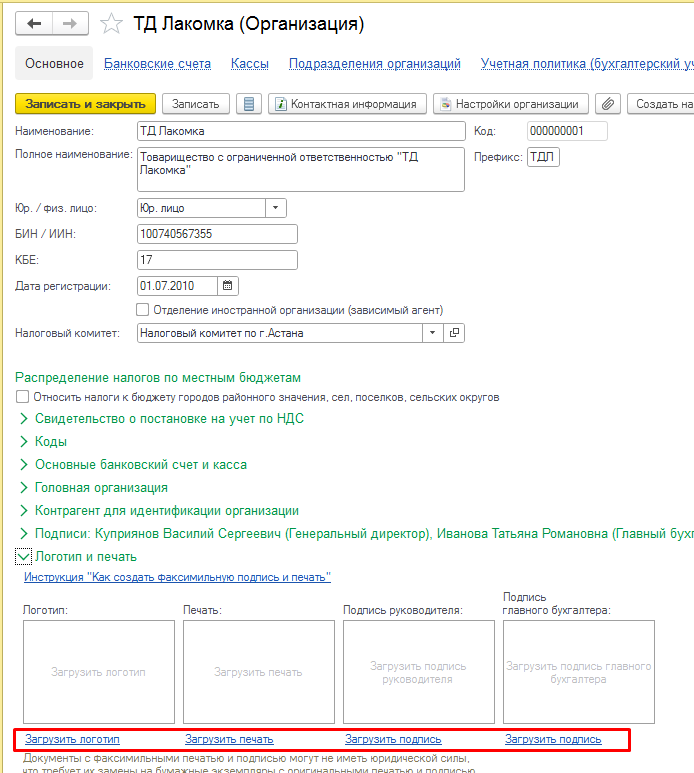
Task: Click the Записать и закрыть button
Action: coord(85,104)
